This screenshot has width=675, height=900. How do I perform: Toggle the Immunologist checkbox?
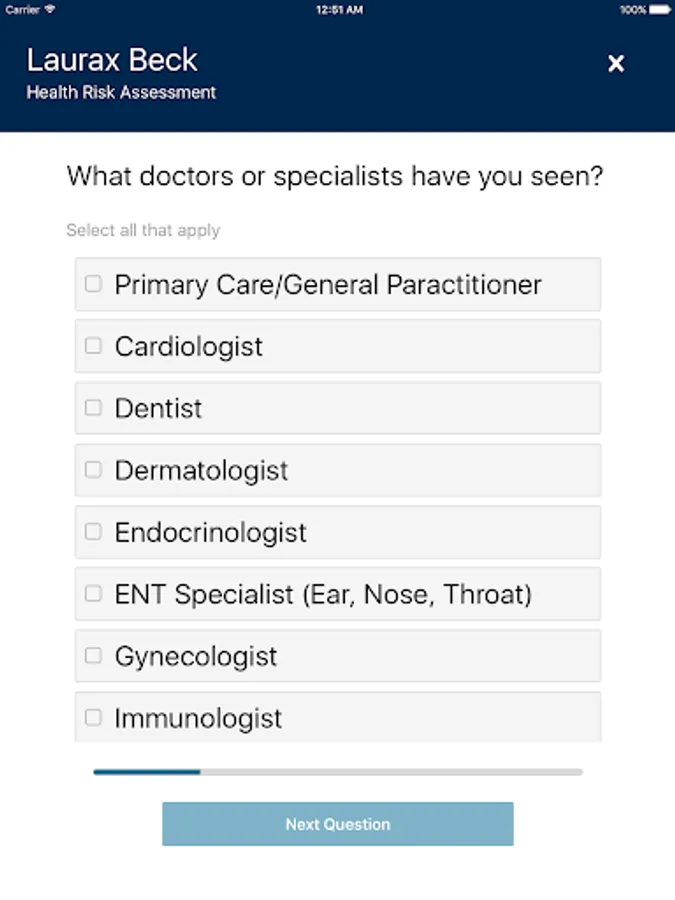93,718
